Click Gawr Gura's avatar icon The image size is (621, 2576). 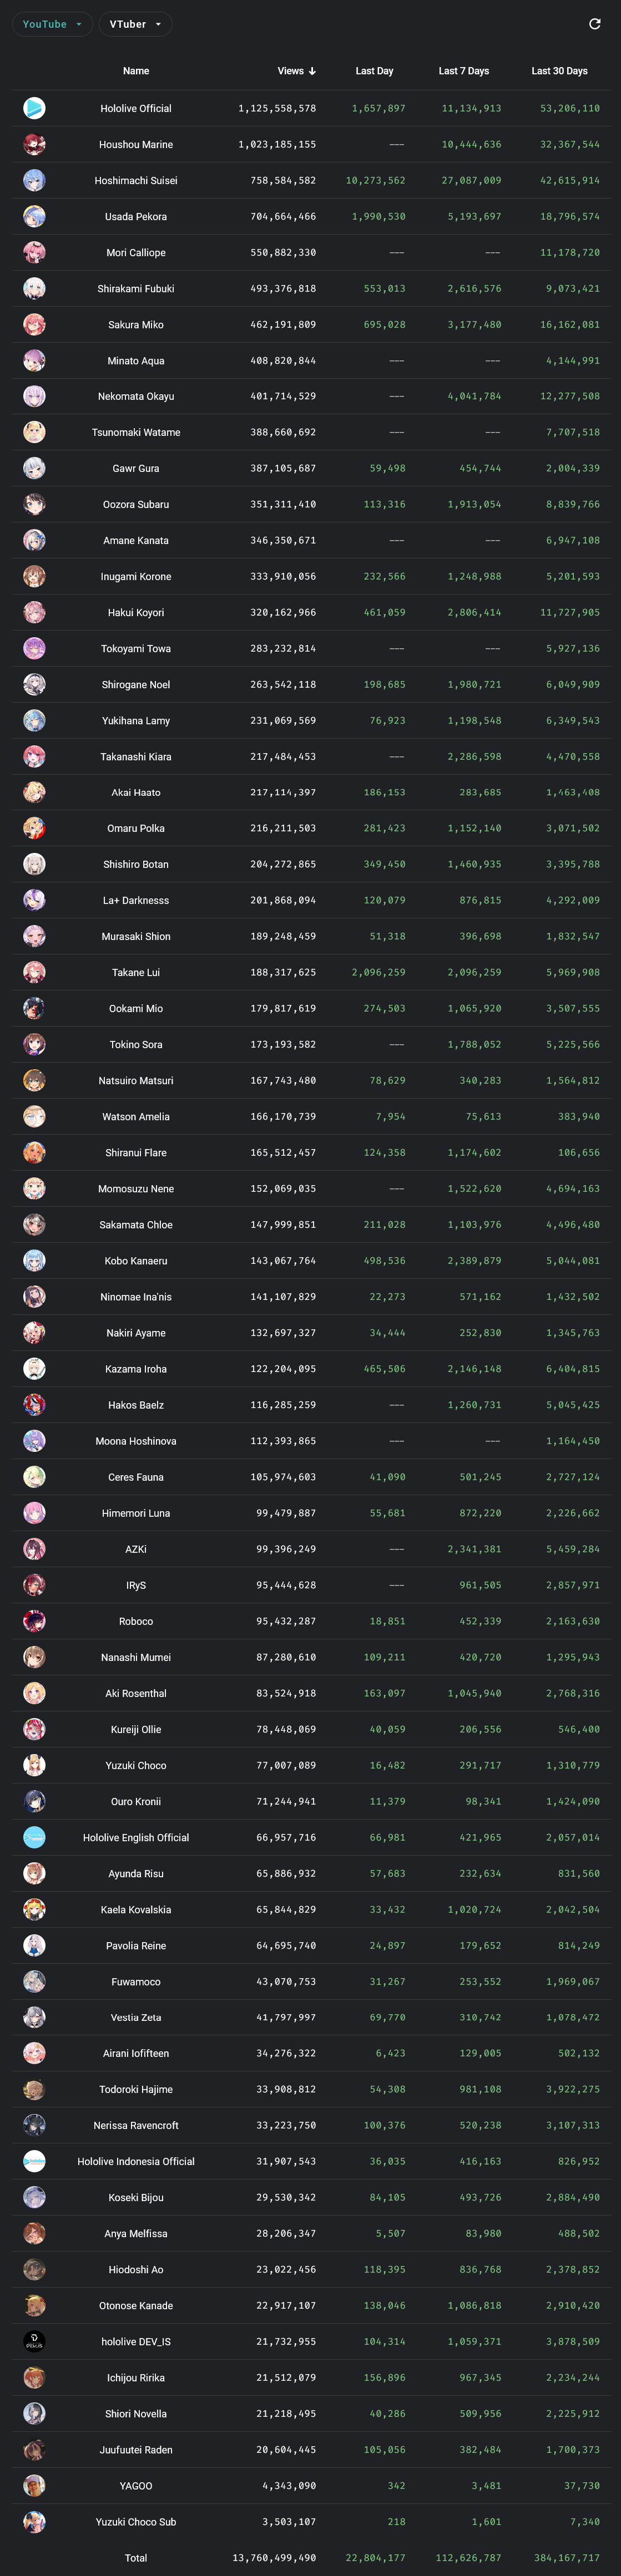click(x=34, y=468)
